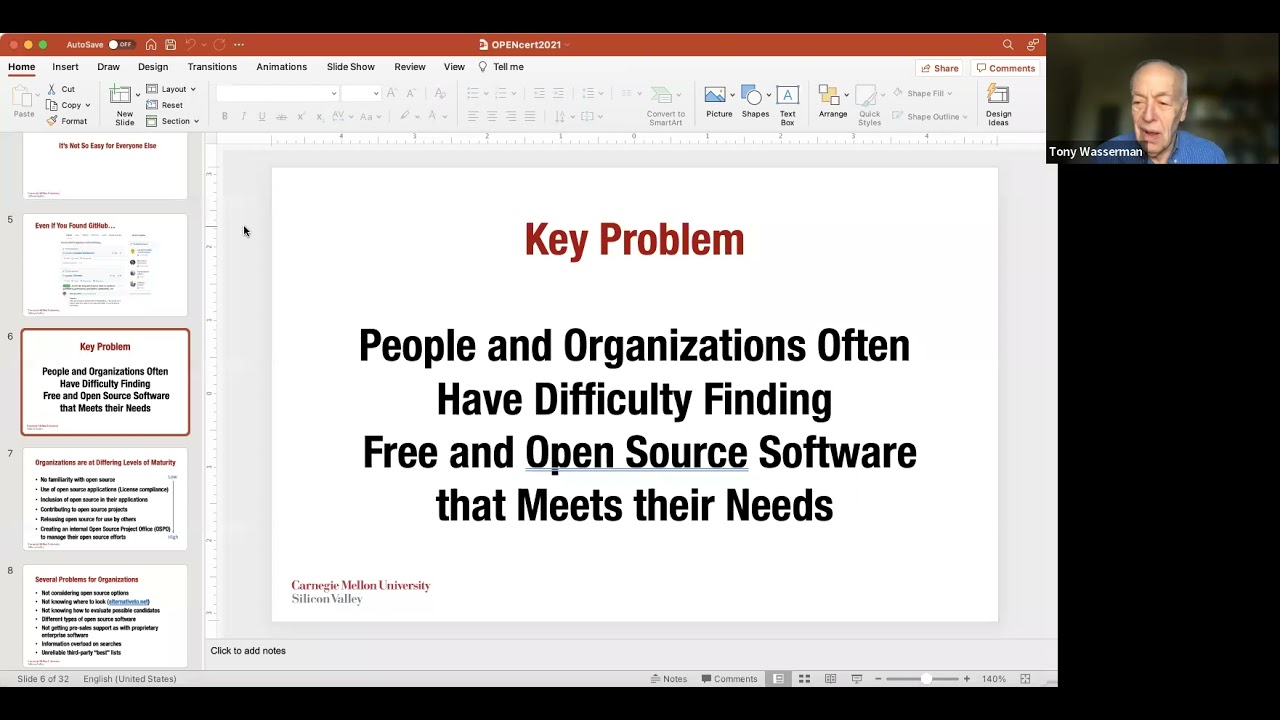This screenshot has height=720, width=1280.
Task: Open the font name combo box
Action: coord(277,93)
